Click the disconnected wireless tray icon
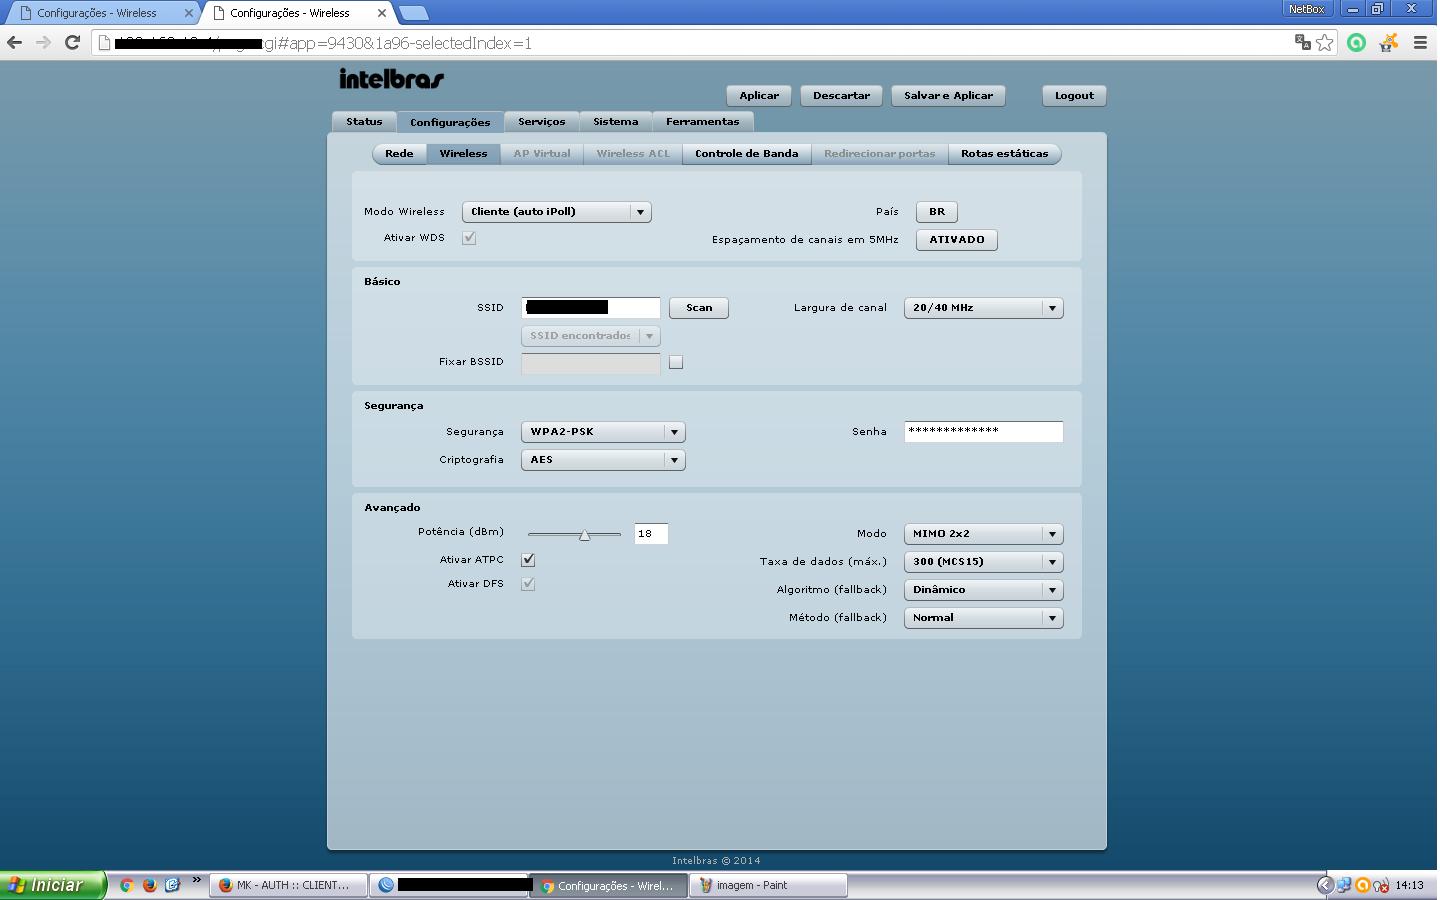 pos(1381,885)
